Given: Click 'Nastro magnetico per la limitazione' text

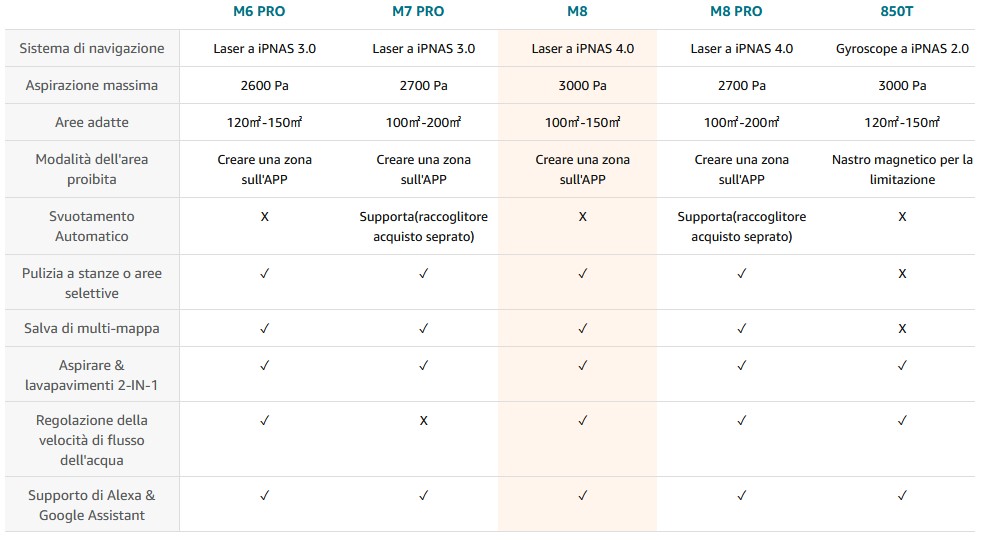Looking at the screenshot, I should tap(902, 170).
